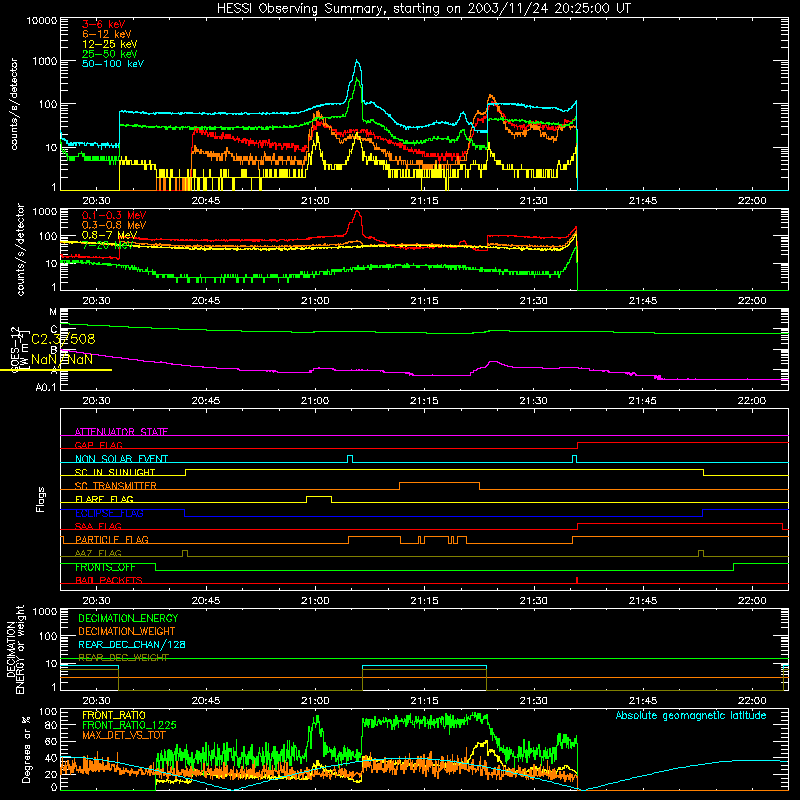
Task: Click the DECIMATION_WEIGHT legend label
Action: pos(127,632)
